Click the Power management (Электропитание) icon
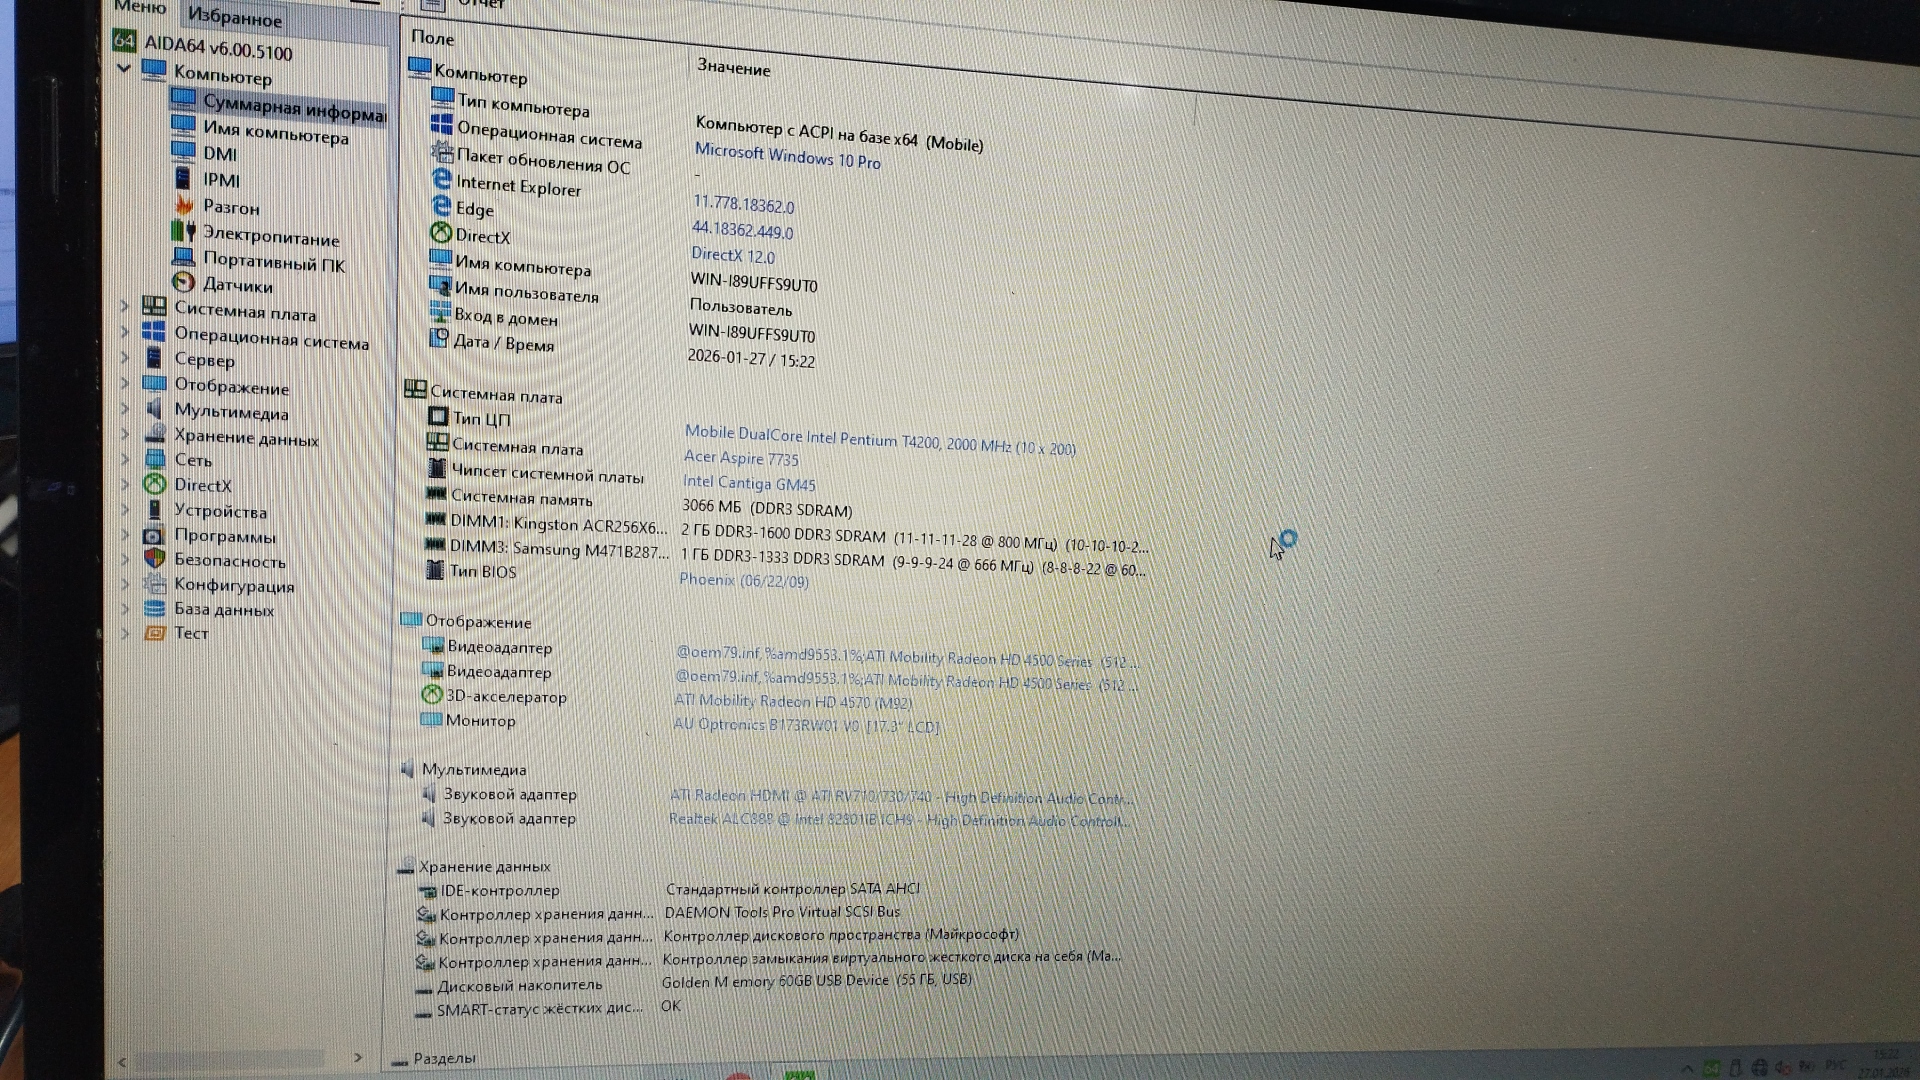The image size is (1920, 1080). click(183, 231)
